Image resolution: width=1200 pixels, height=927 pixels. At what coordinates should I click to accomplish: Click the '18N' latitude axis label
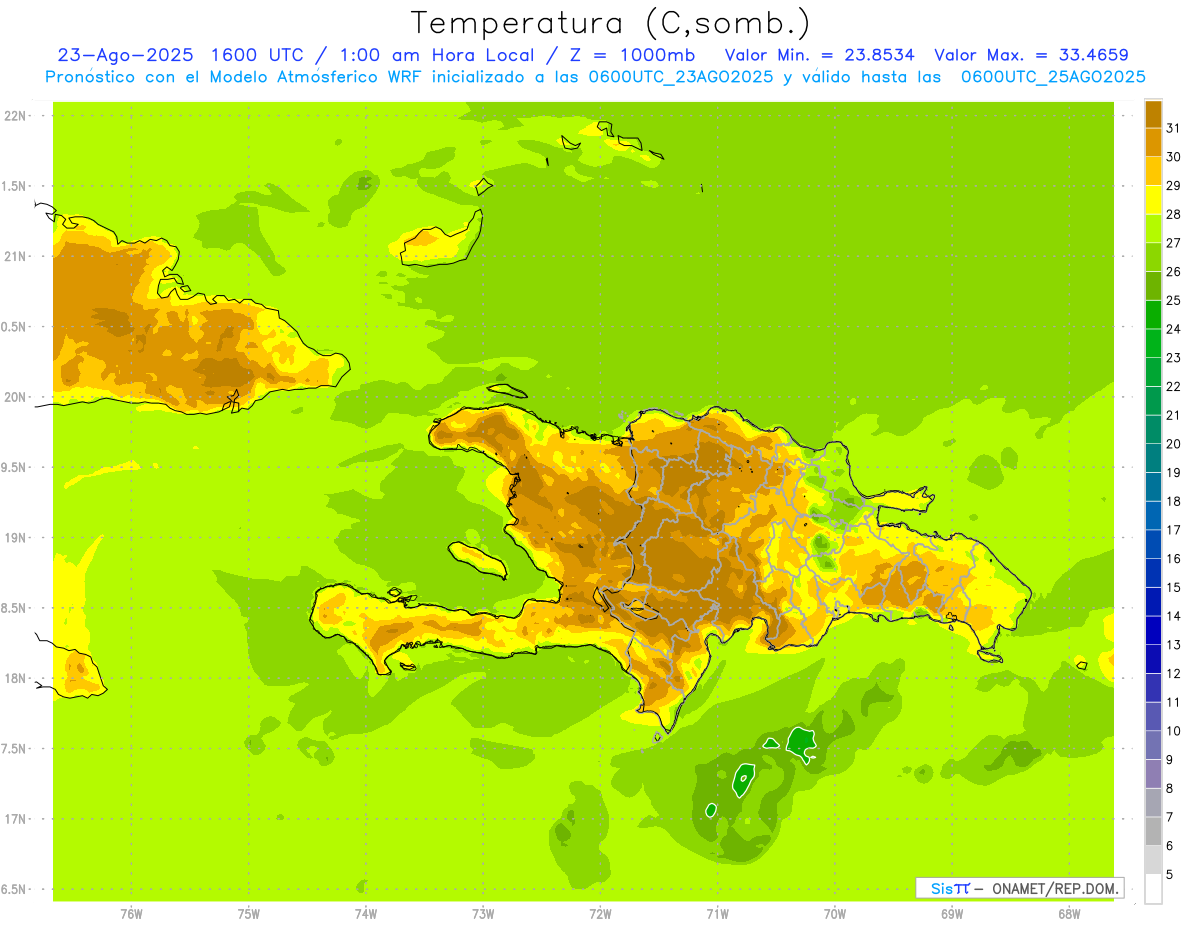point(15,678)
